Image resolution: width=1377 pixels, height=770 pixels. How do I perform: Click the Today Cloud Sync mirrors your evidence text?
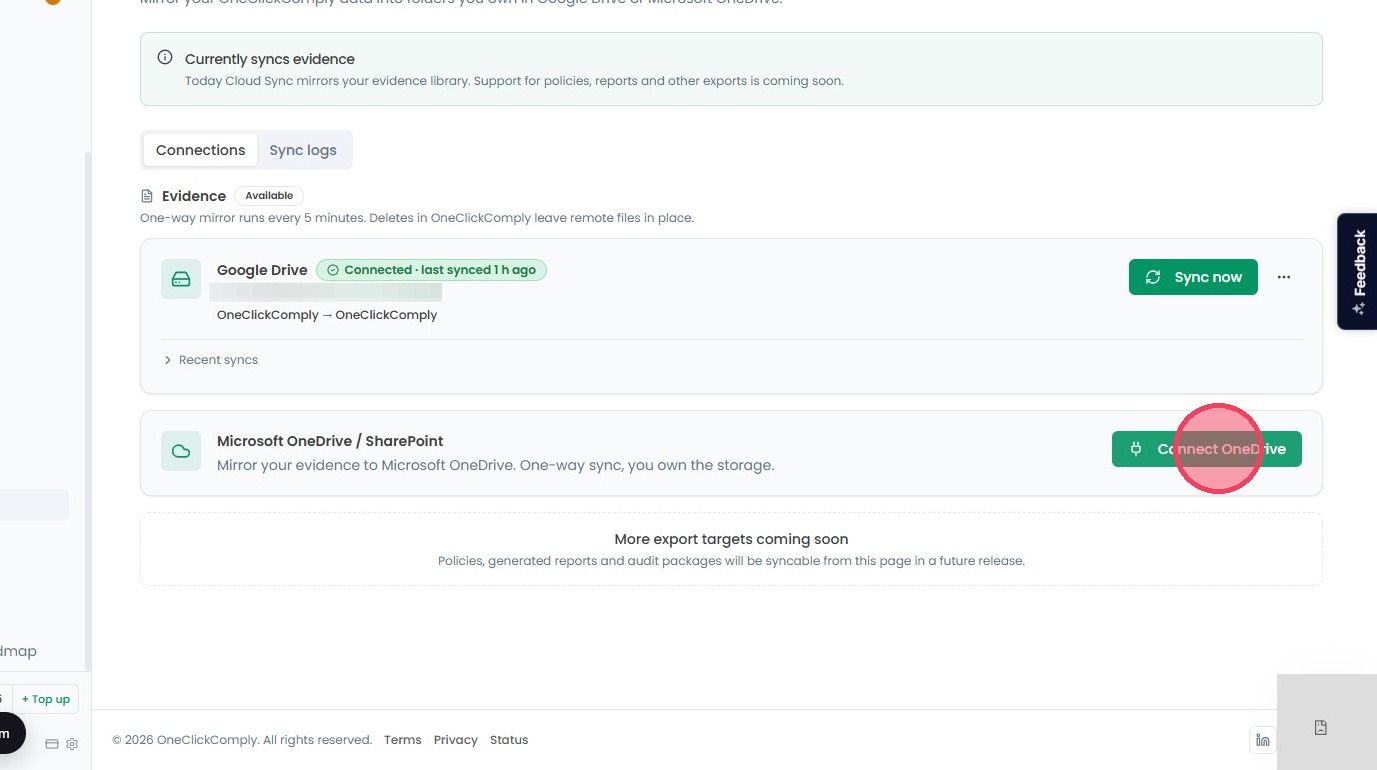(514, 81)
